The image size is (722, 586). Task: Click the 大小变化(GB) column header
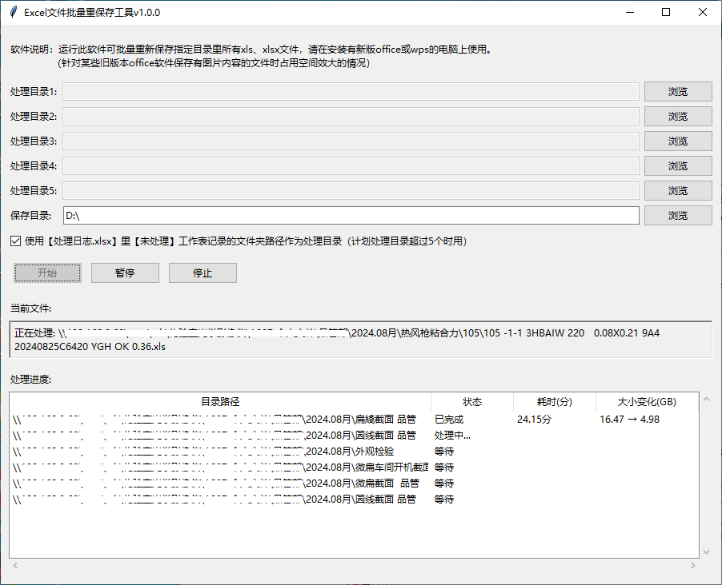(x=647, y=402)
